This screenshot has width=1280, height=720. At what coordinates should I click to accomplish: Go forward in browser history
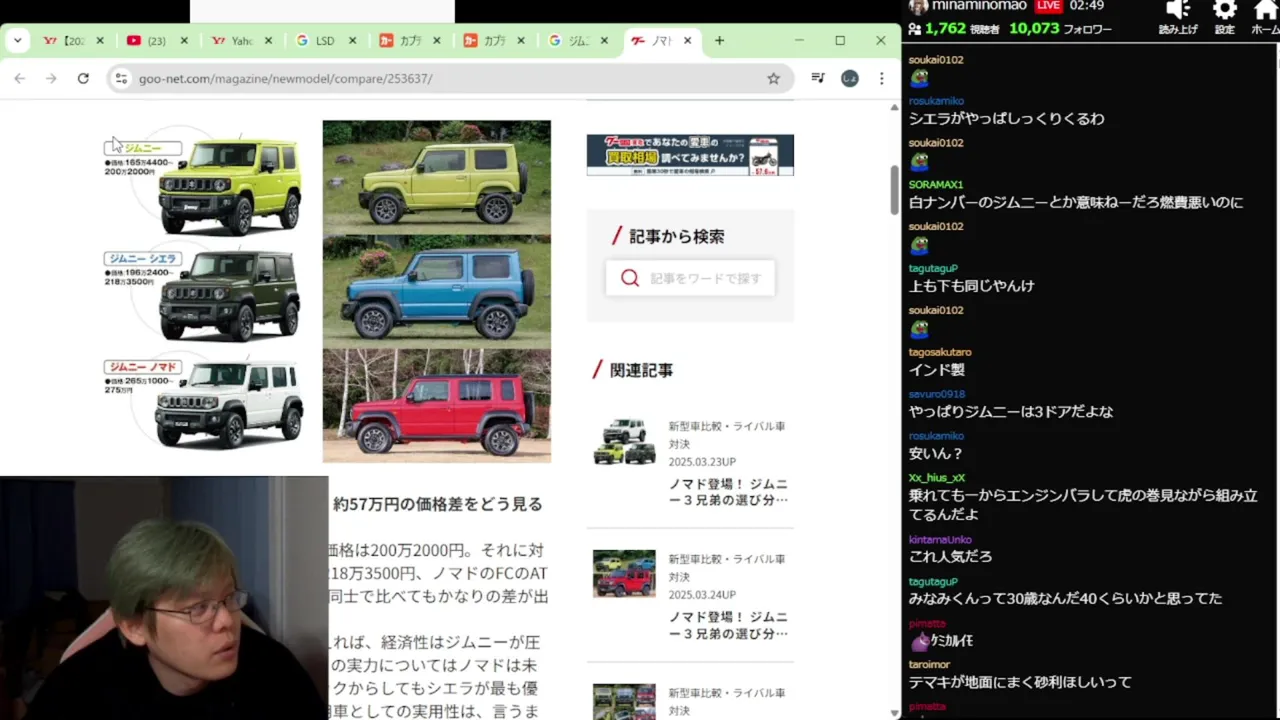51,78
